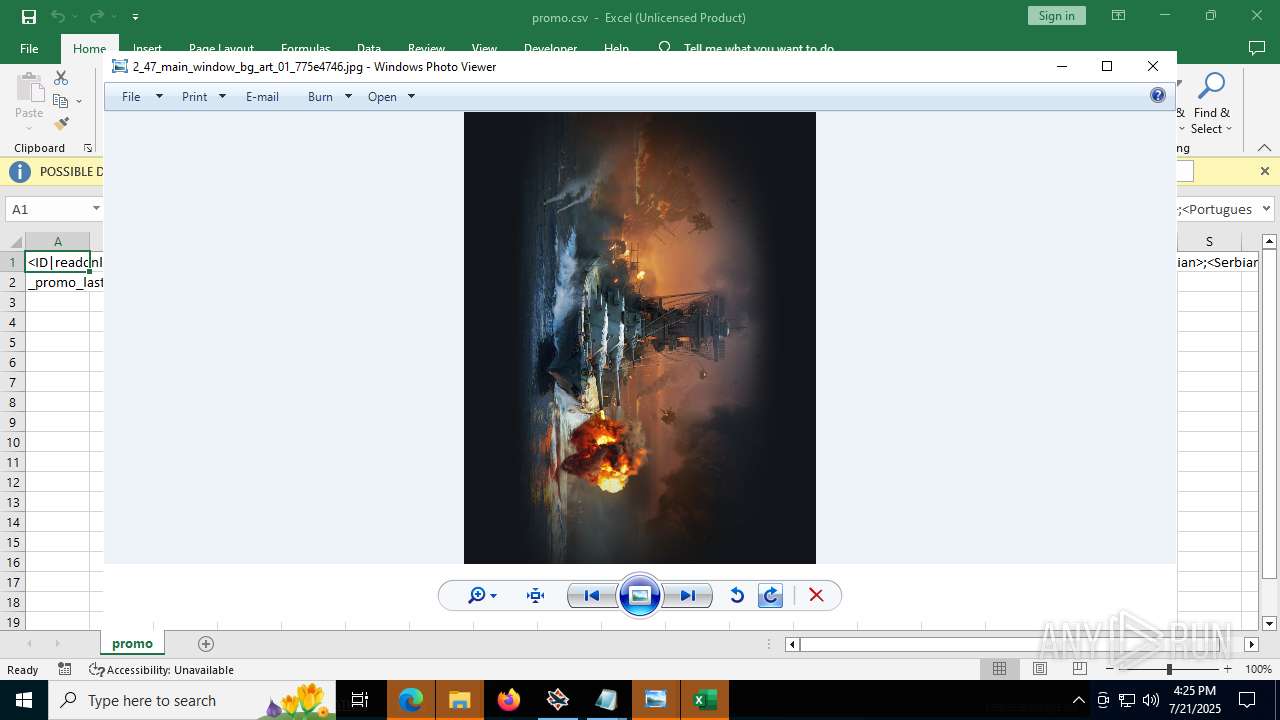Open Ribbon Display Options icon

coord(1118,16)
